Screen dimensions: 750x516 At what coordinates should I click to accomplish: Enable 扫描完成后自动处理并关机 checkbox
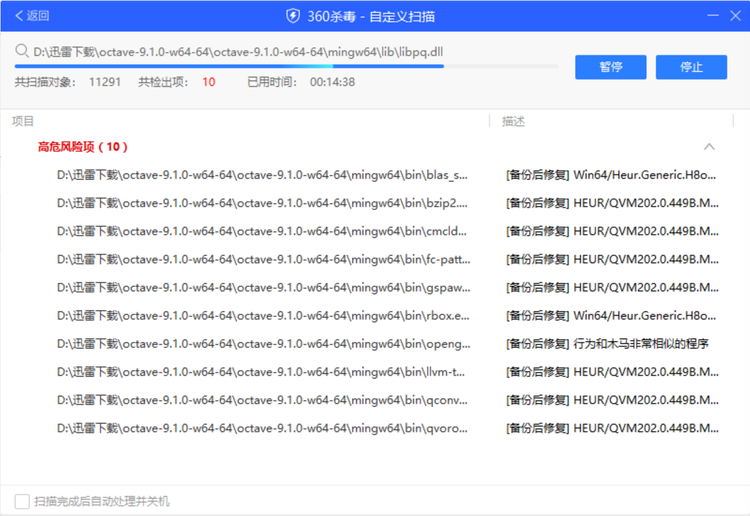pos(22,501)
